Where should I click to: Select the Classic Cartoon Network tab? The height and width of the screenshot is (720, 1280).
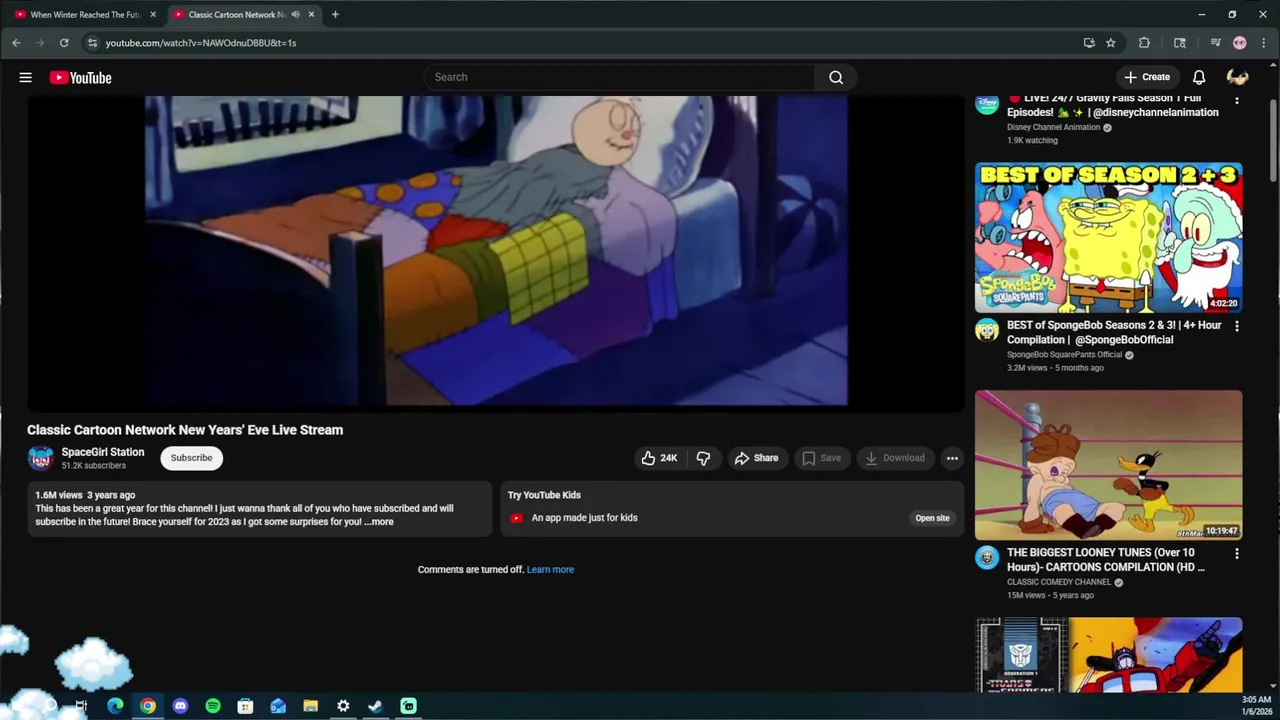pos(236,15)
